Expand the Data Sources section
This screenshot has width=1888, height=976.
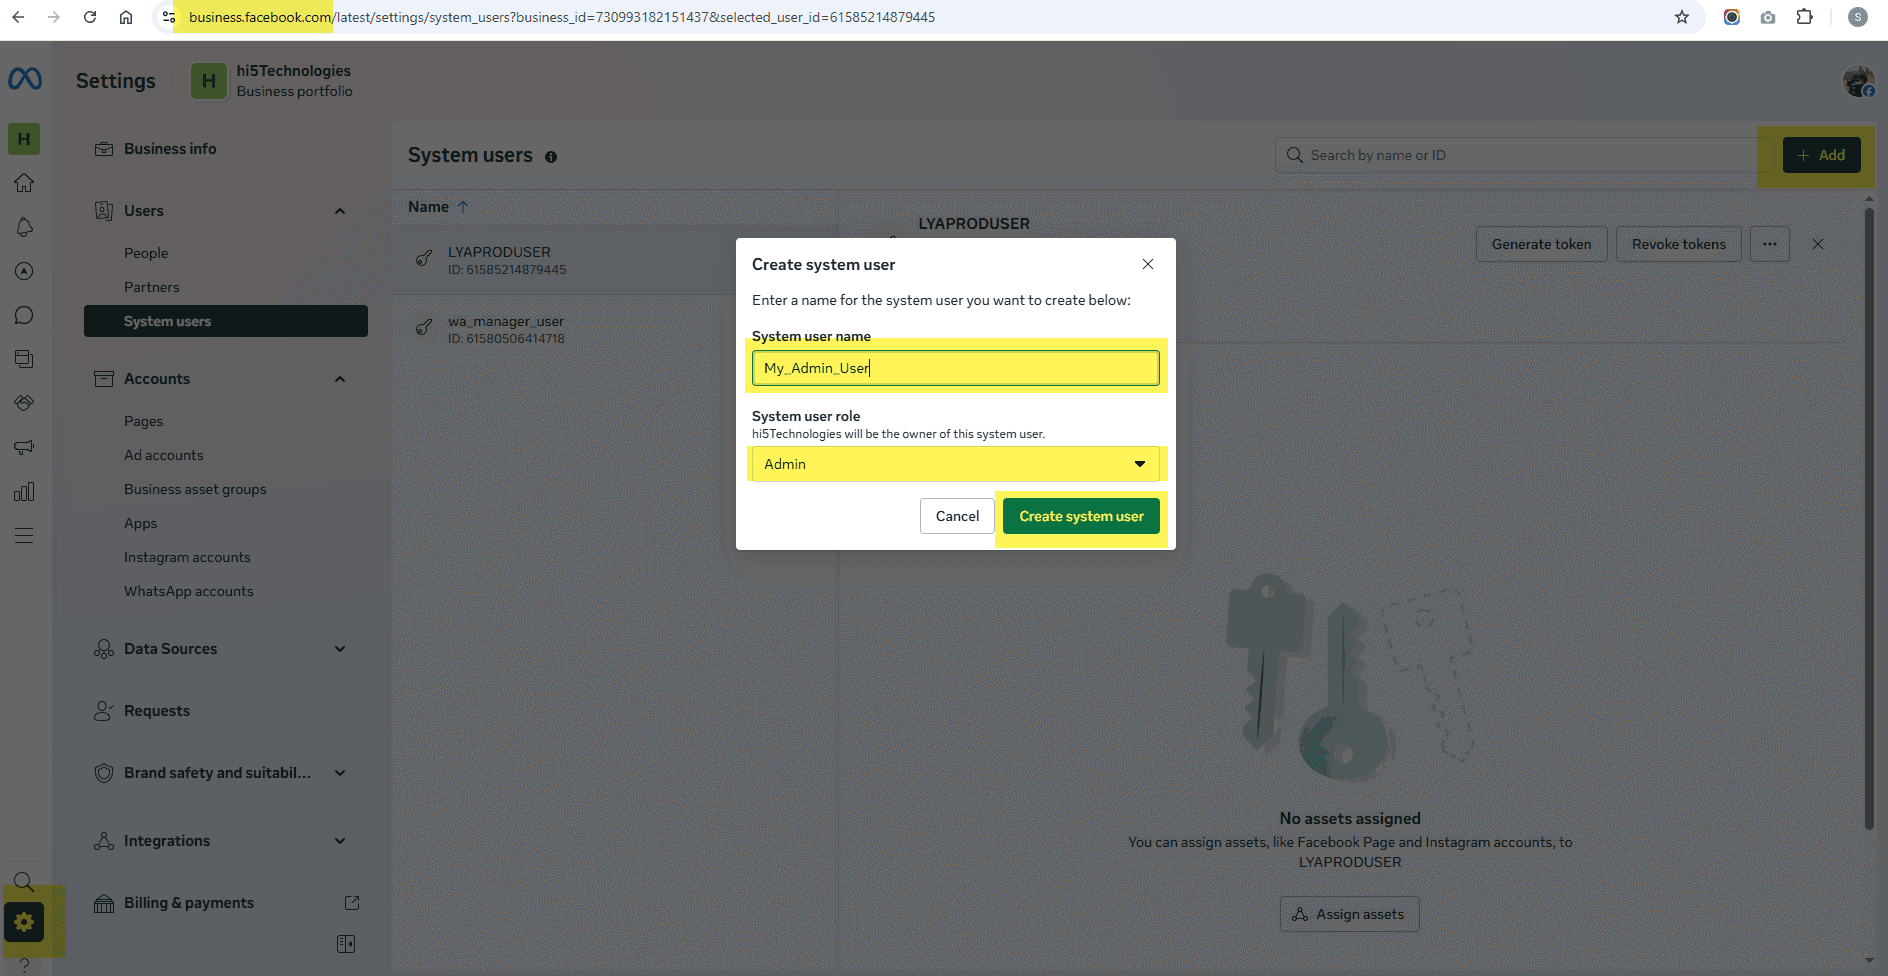point(340,648)
